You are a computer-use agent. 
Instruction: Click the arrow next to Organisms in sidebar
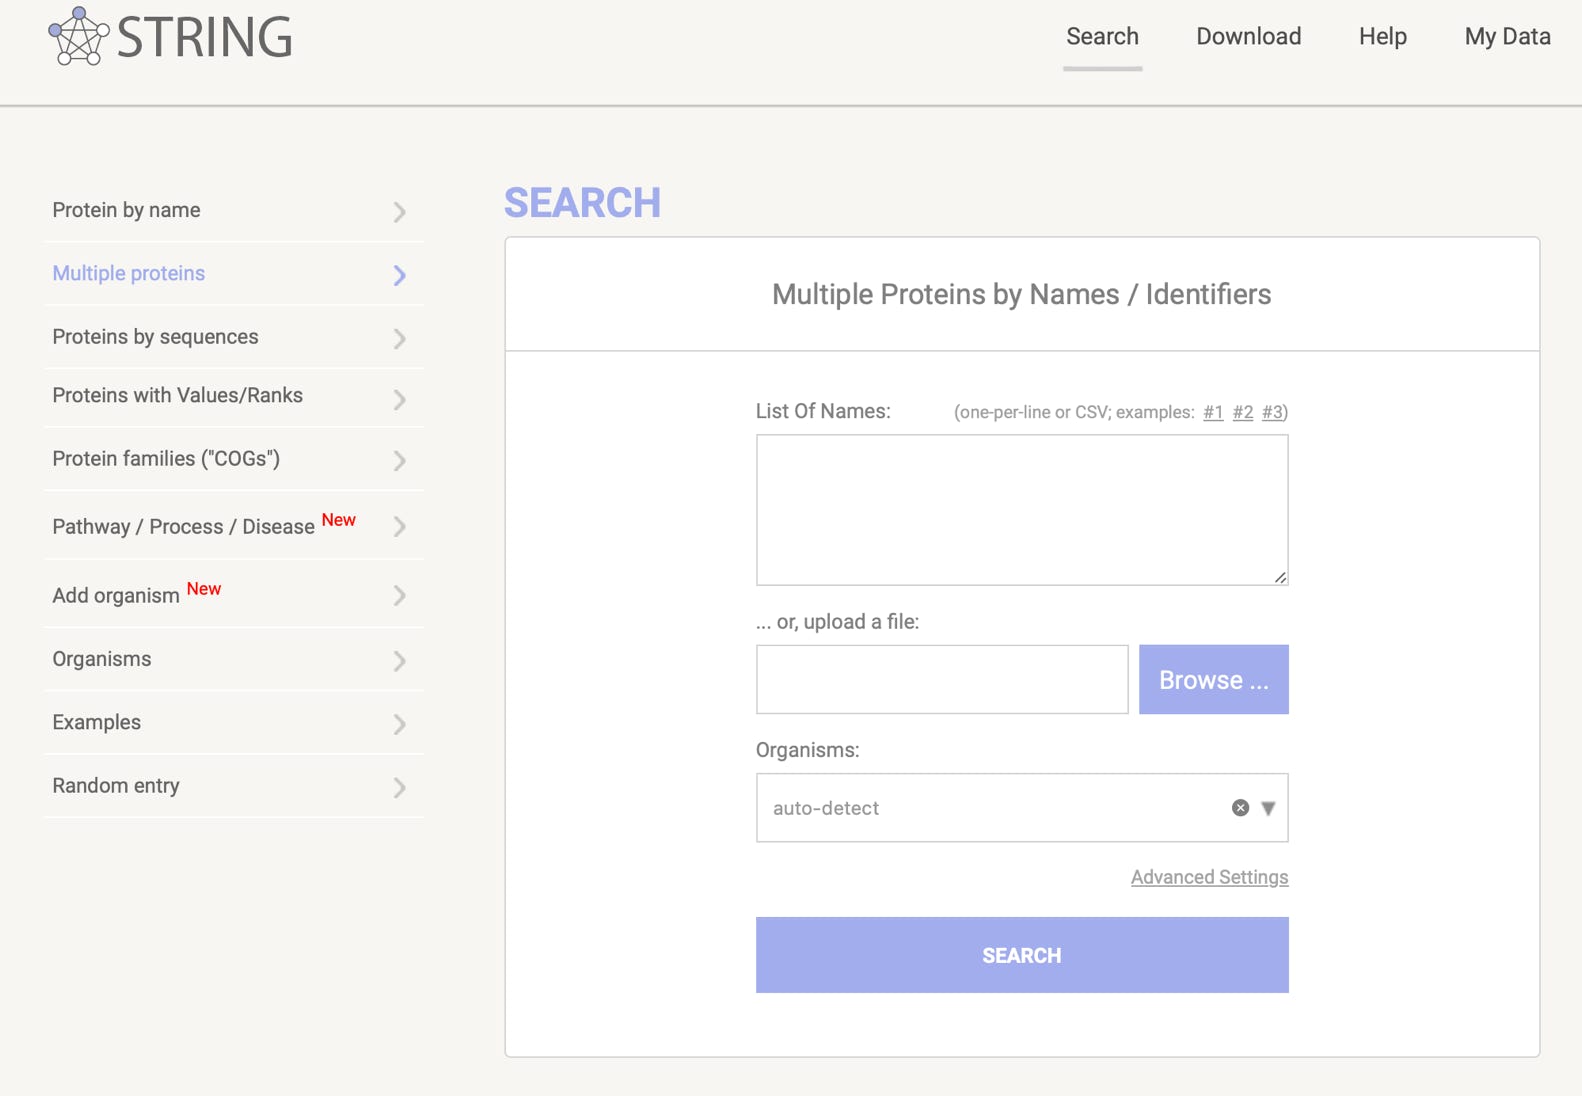click(399, 661)
